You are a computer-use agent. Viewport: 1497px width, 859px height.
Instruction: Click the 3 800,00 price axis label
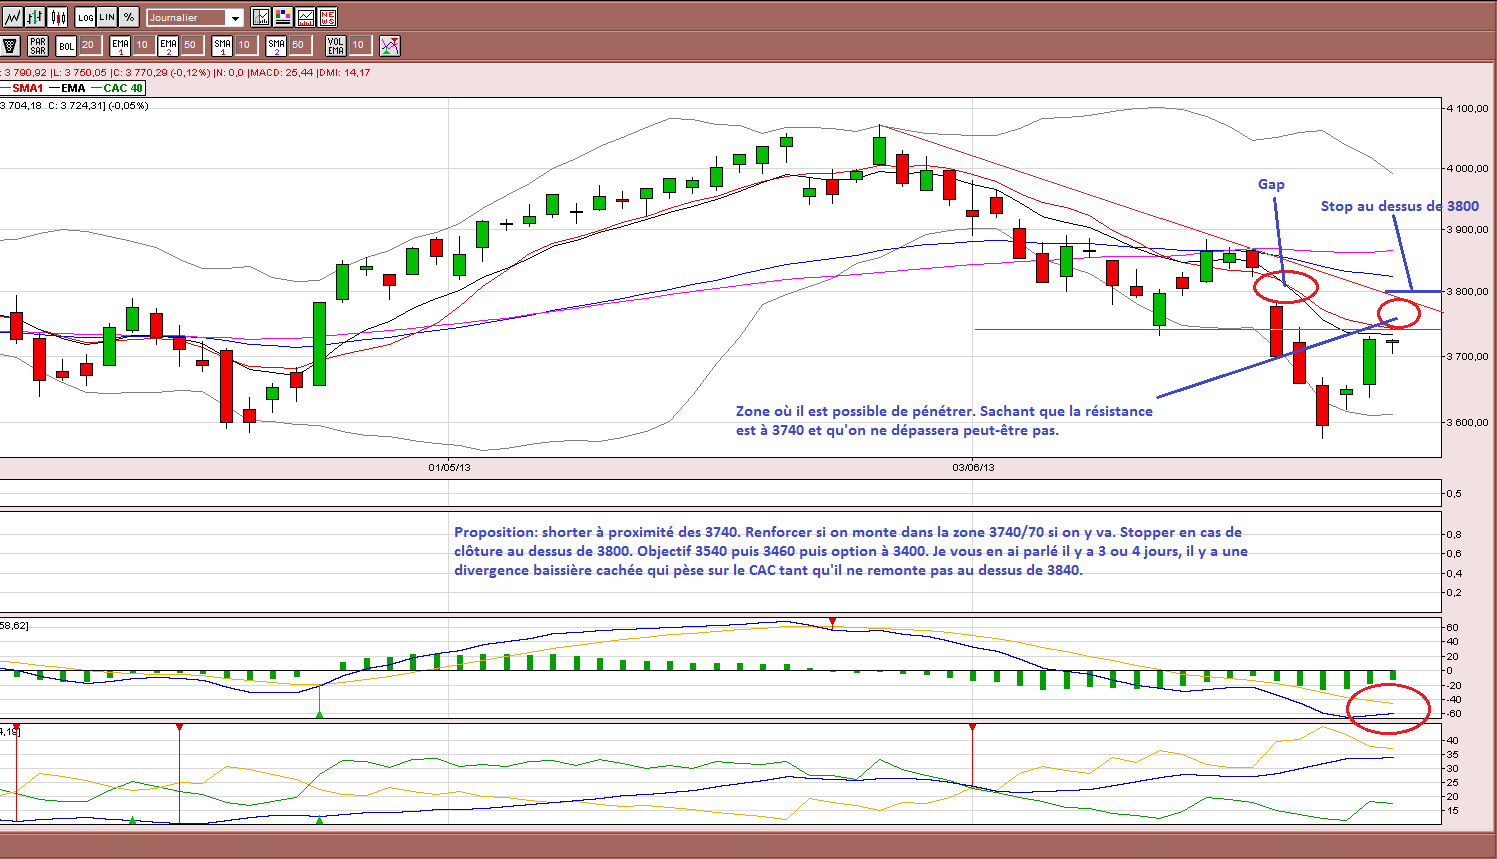(x=1467, y=293)
